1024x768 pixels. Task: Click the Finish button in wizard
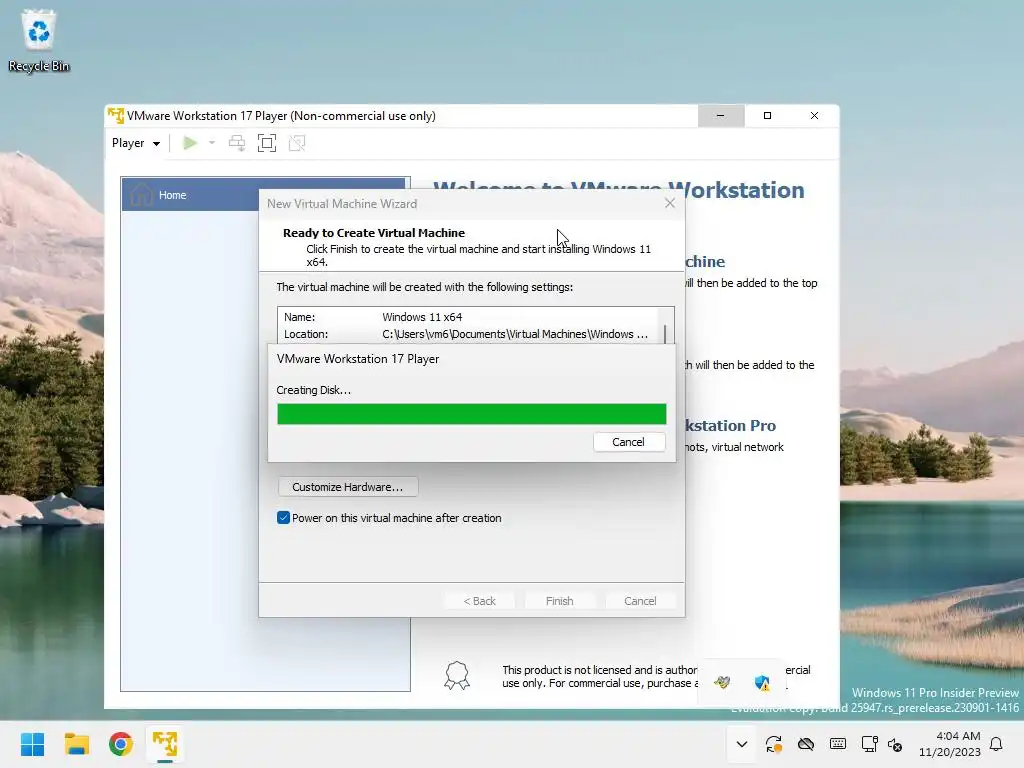click(x=560, y=601)
